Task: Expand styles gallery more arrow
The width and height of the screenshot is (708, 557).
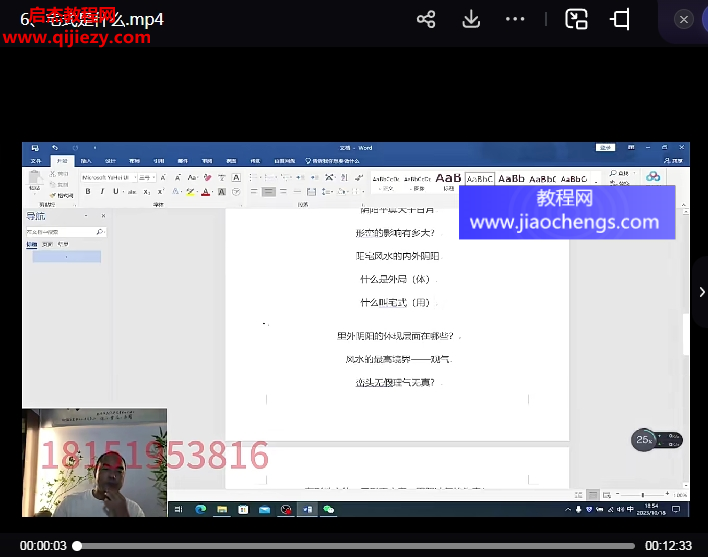Action: [596, 182]
